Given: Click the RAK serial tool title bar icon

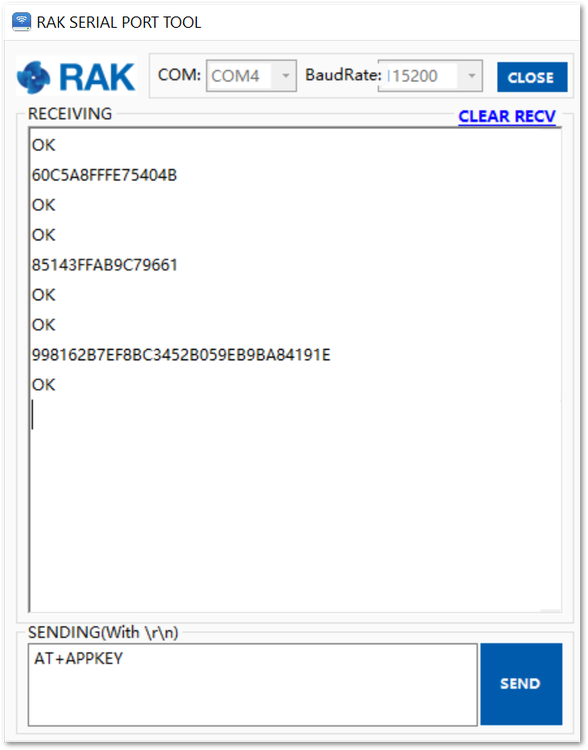Looking at the screenshot, I should tap(22, 22).
